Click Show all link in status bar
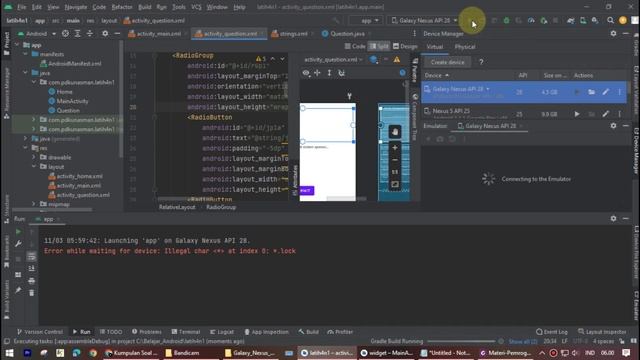 [x=522, y=341]
